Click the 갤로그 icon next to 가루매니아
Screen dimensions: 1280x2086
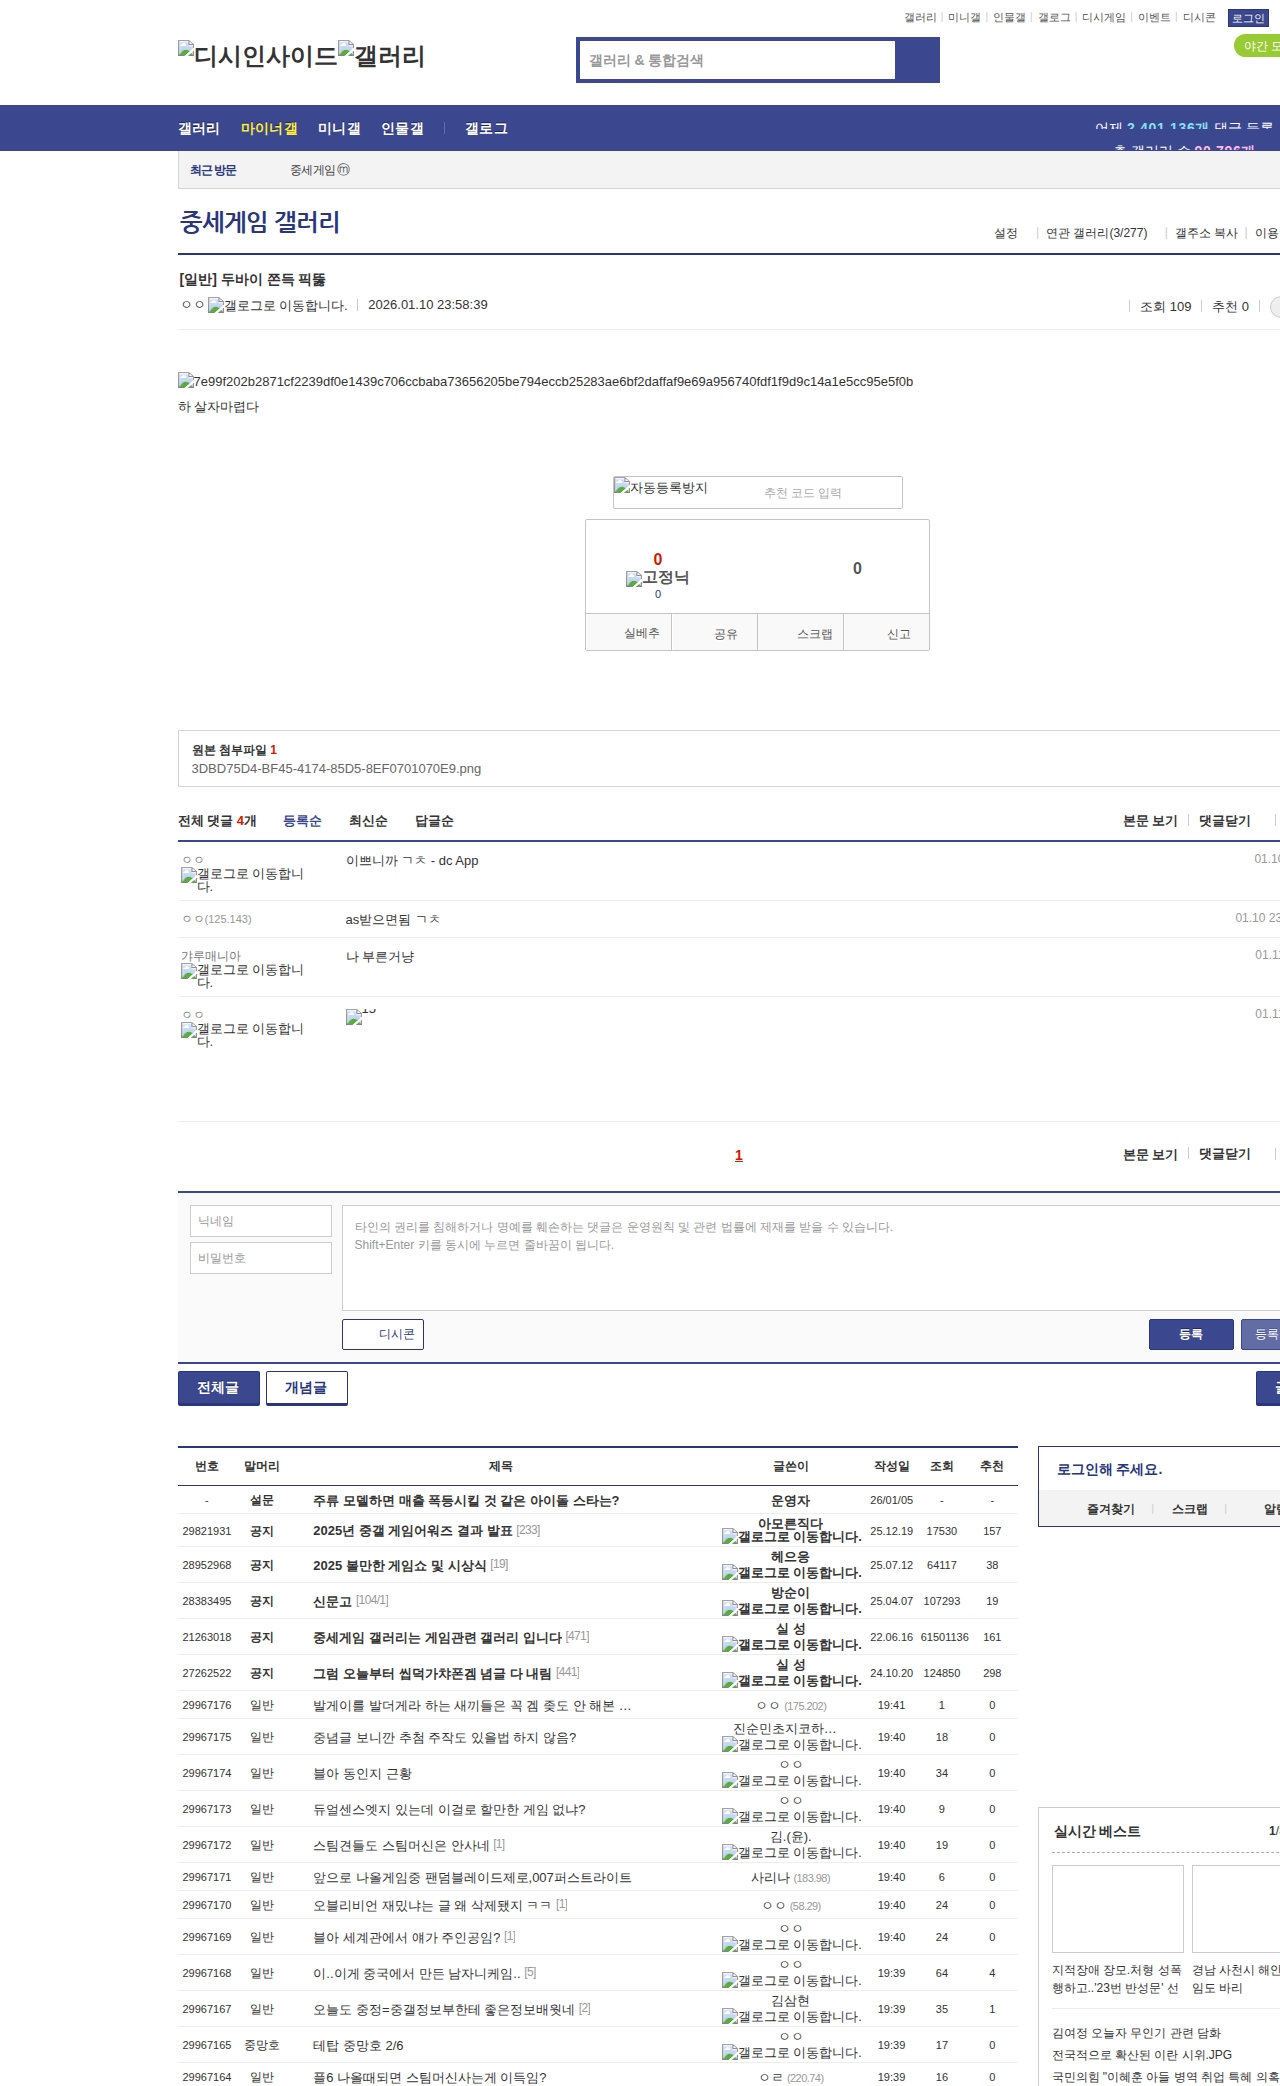242,975
